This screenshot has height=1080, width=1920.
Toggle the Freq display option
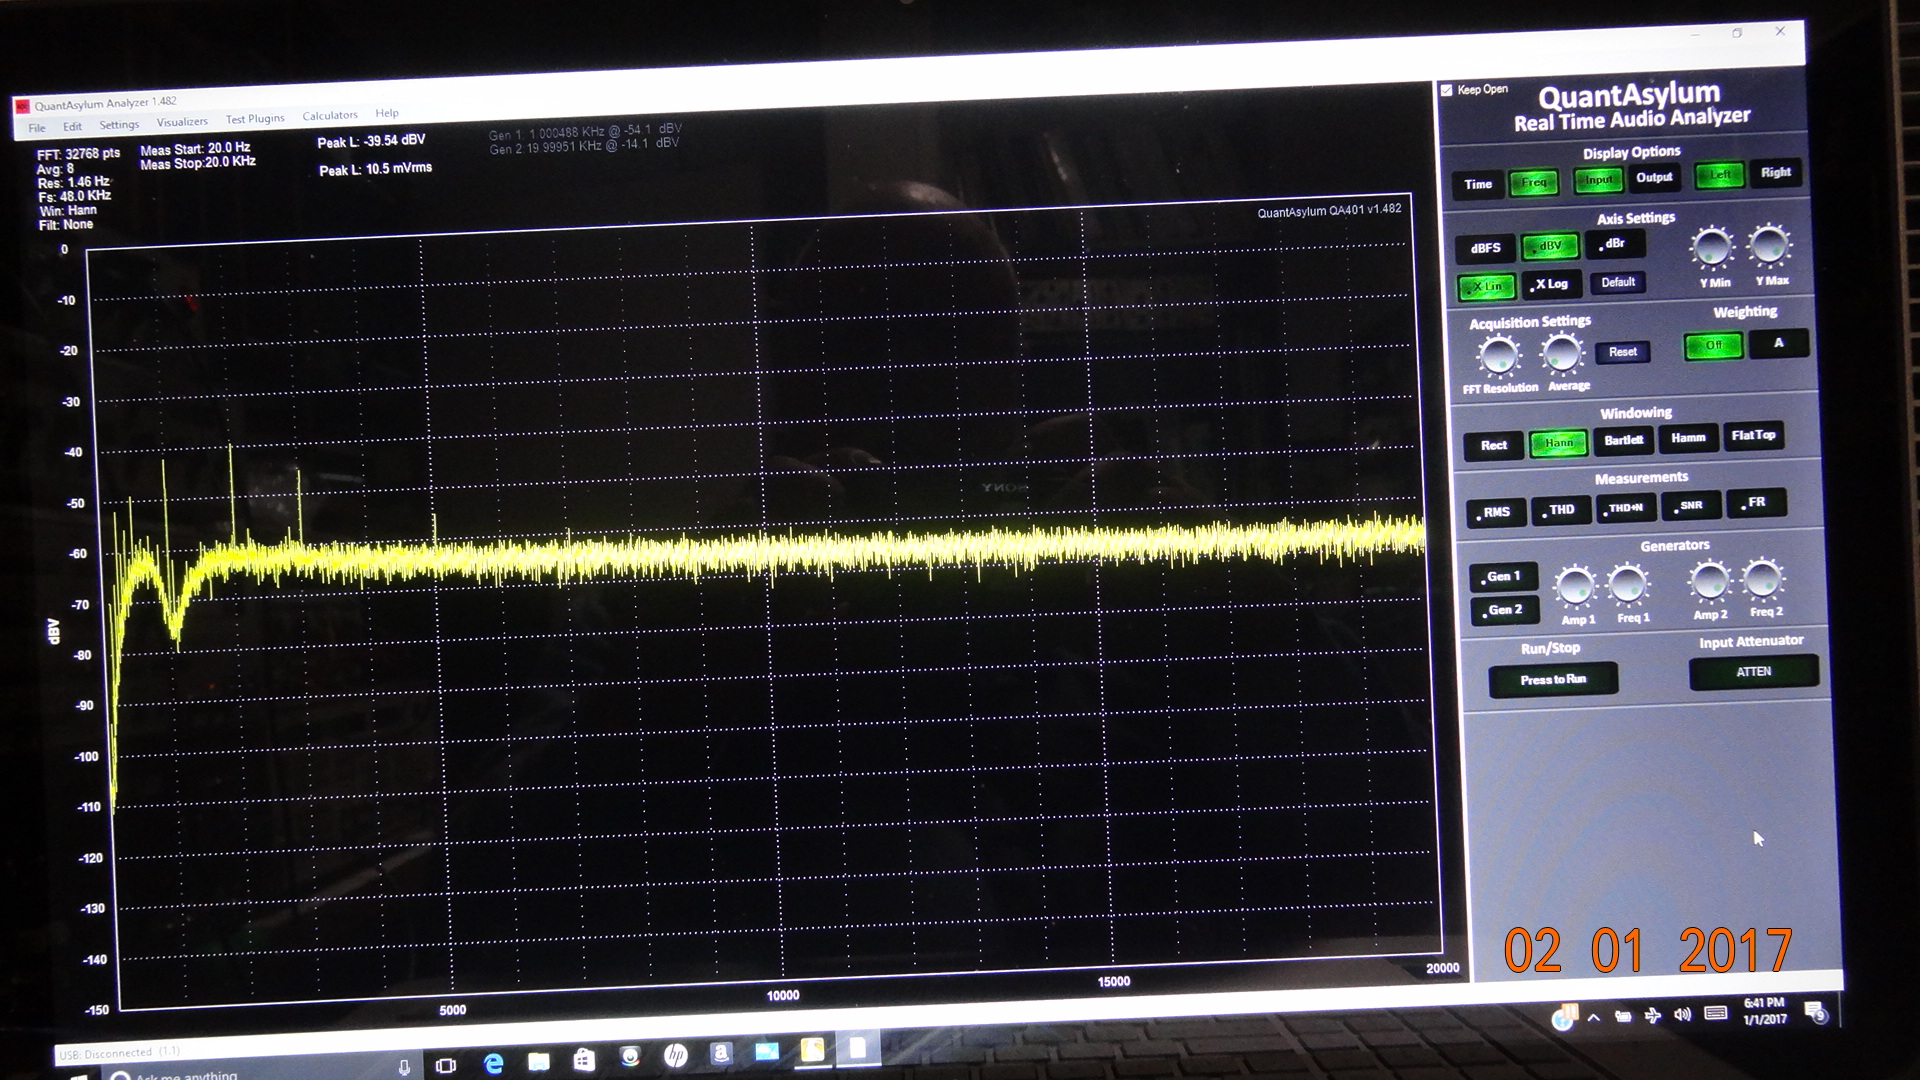tap(1534, 182)
